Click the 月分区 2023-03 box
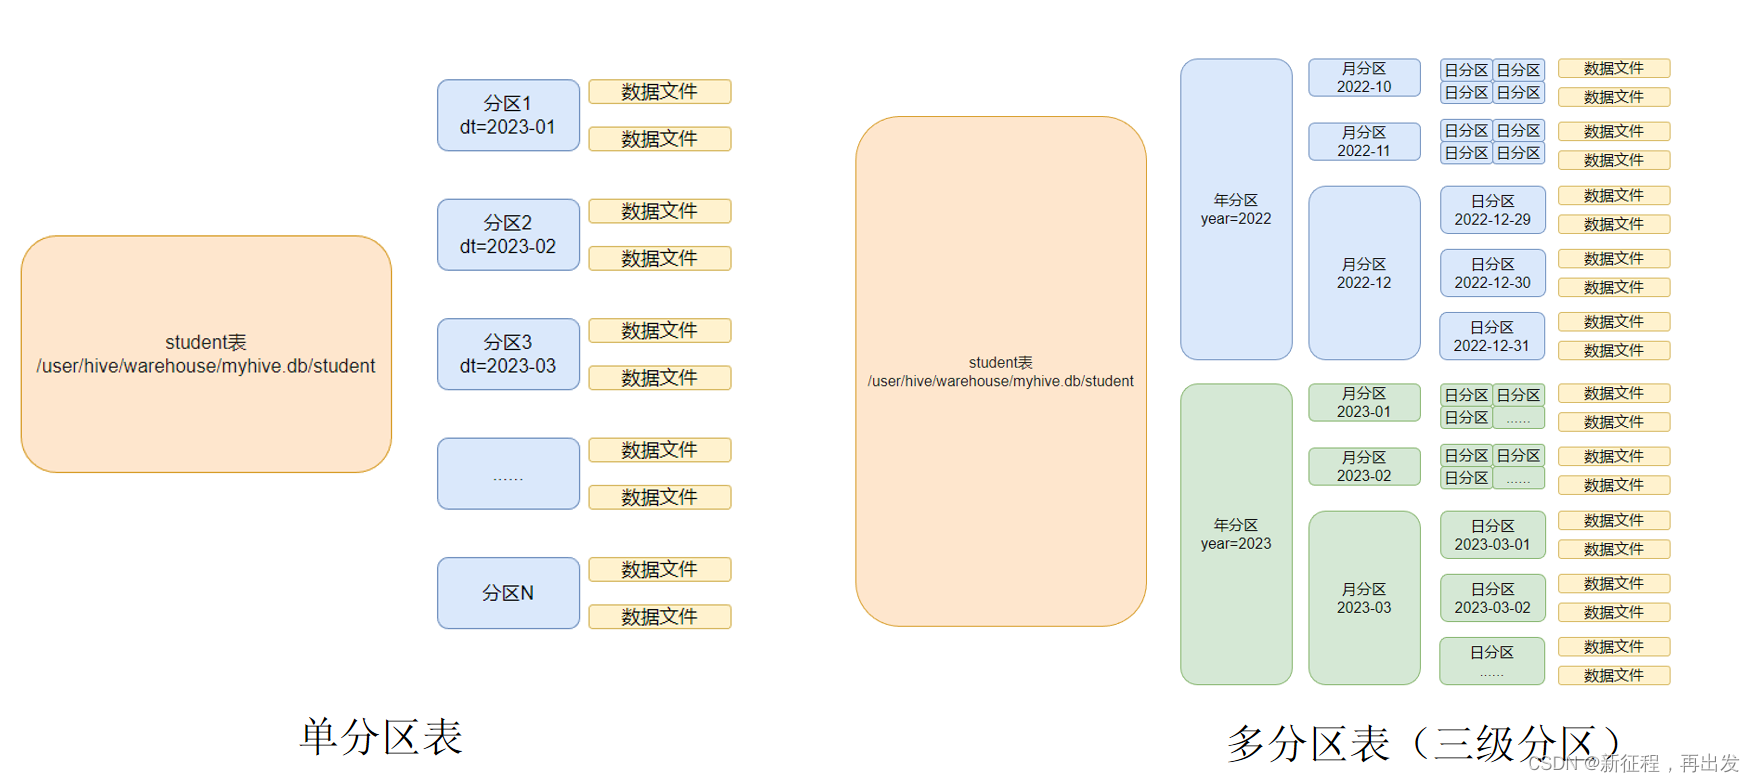This screenshot has height=782, width=1755. pyautogui.click(x=1364, y=598)
